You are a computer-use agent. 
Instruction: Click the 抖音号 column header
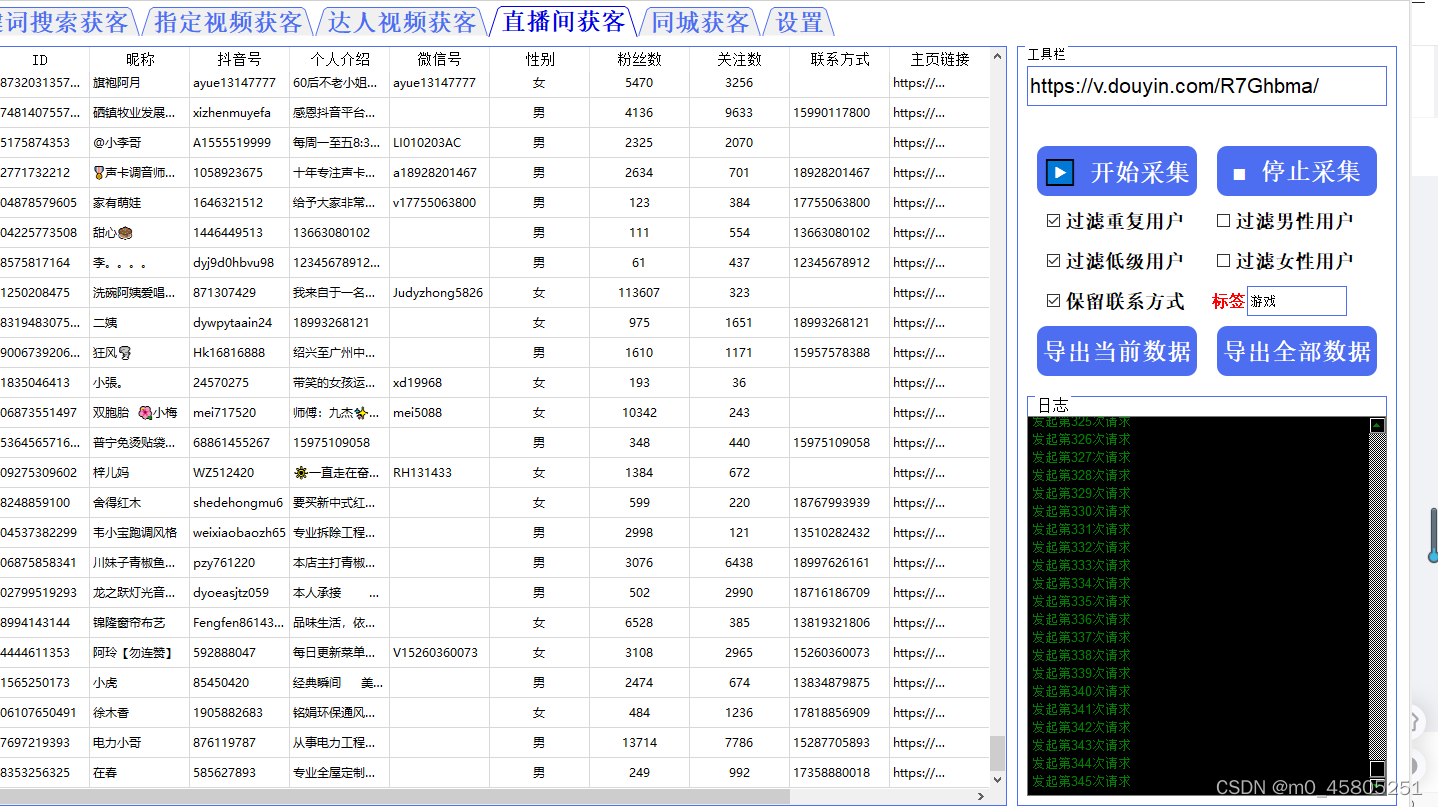tap(240, 59)
